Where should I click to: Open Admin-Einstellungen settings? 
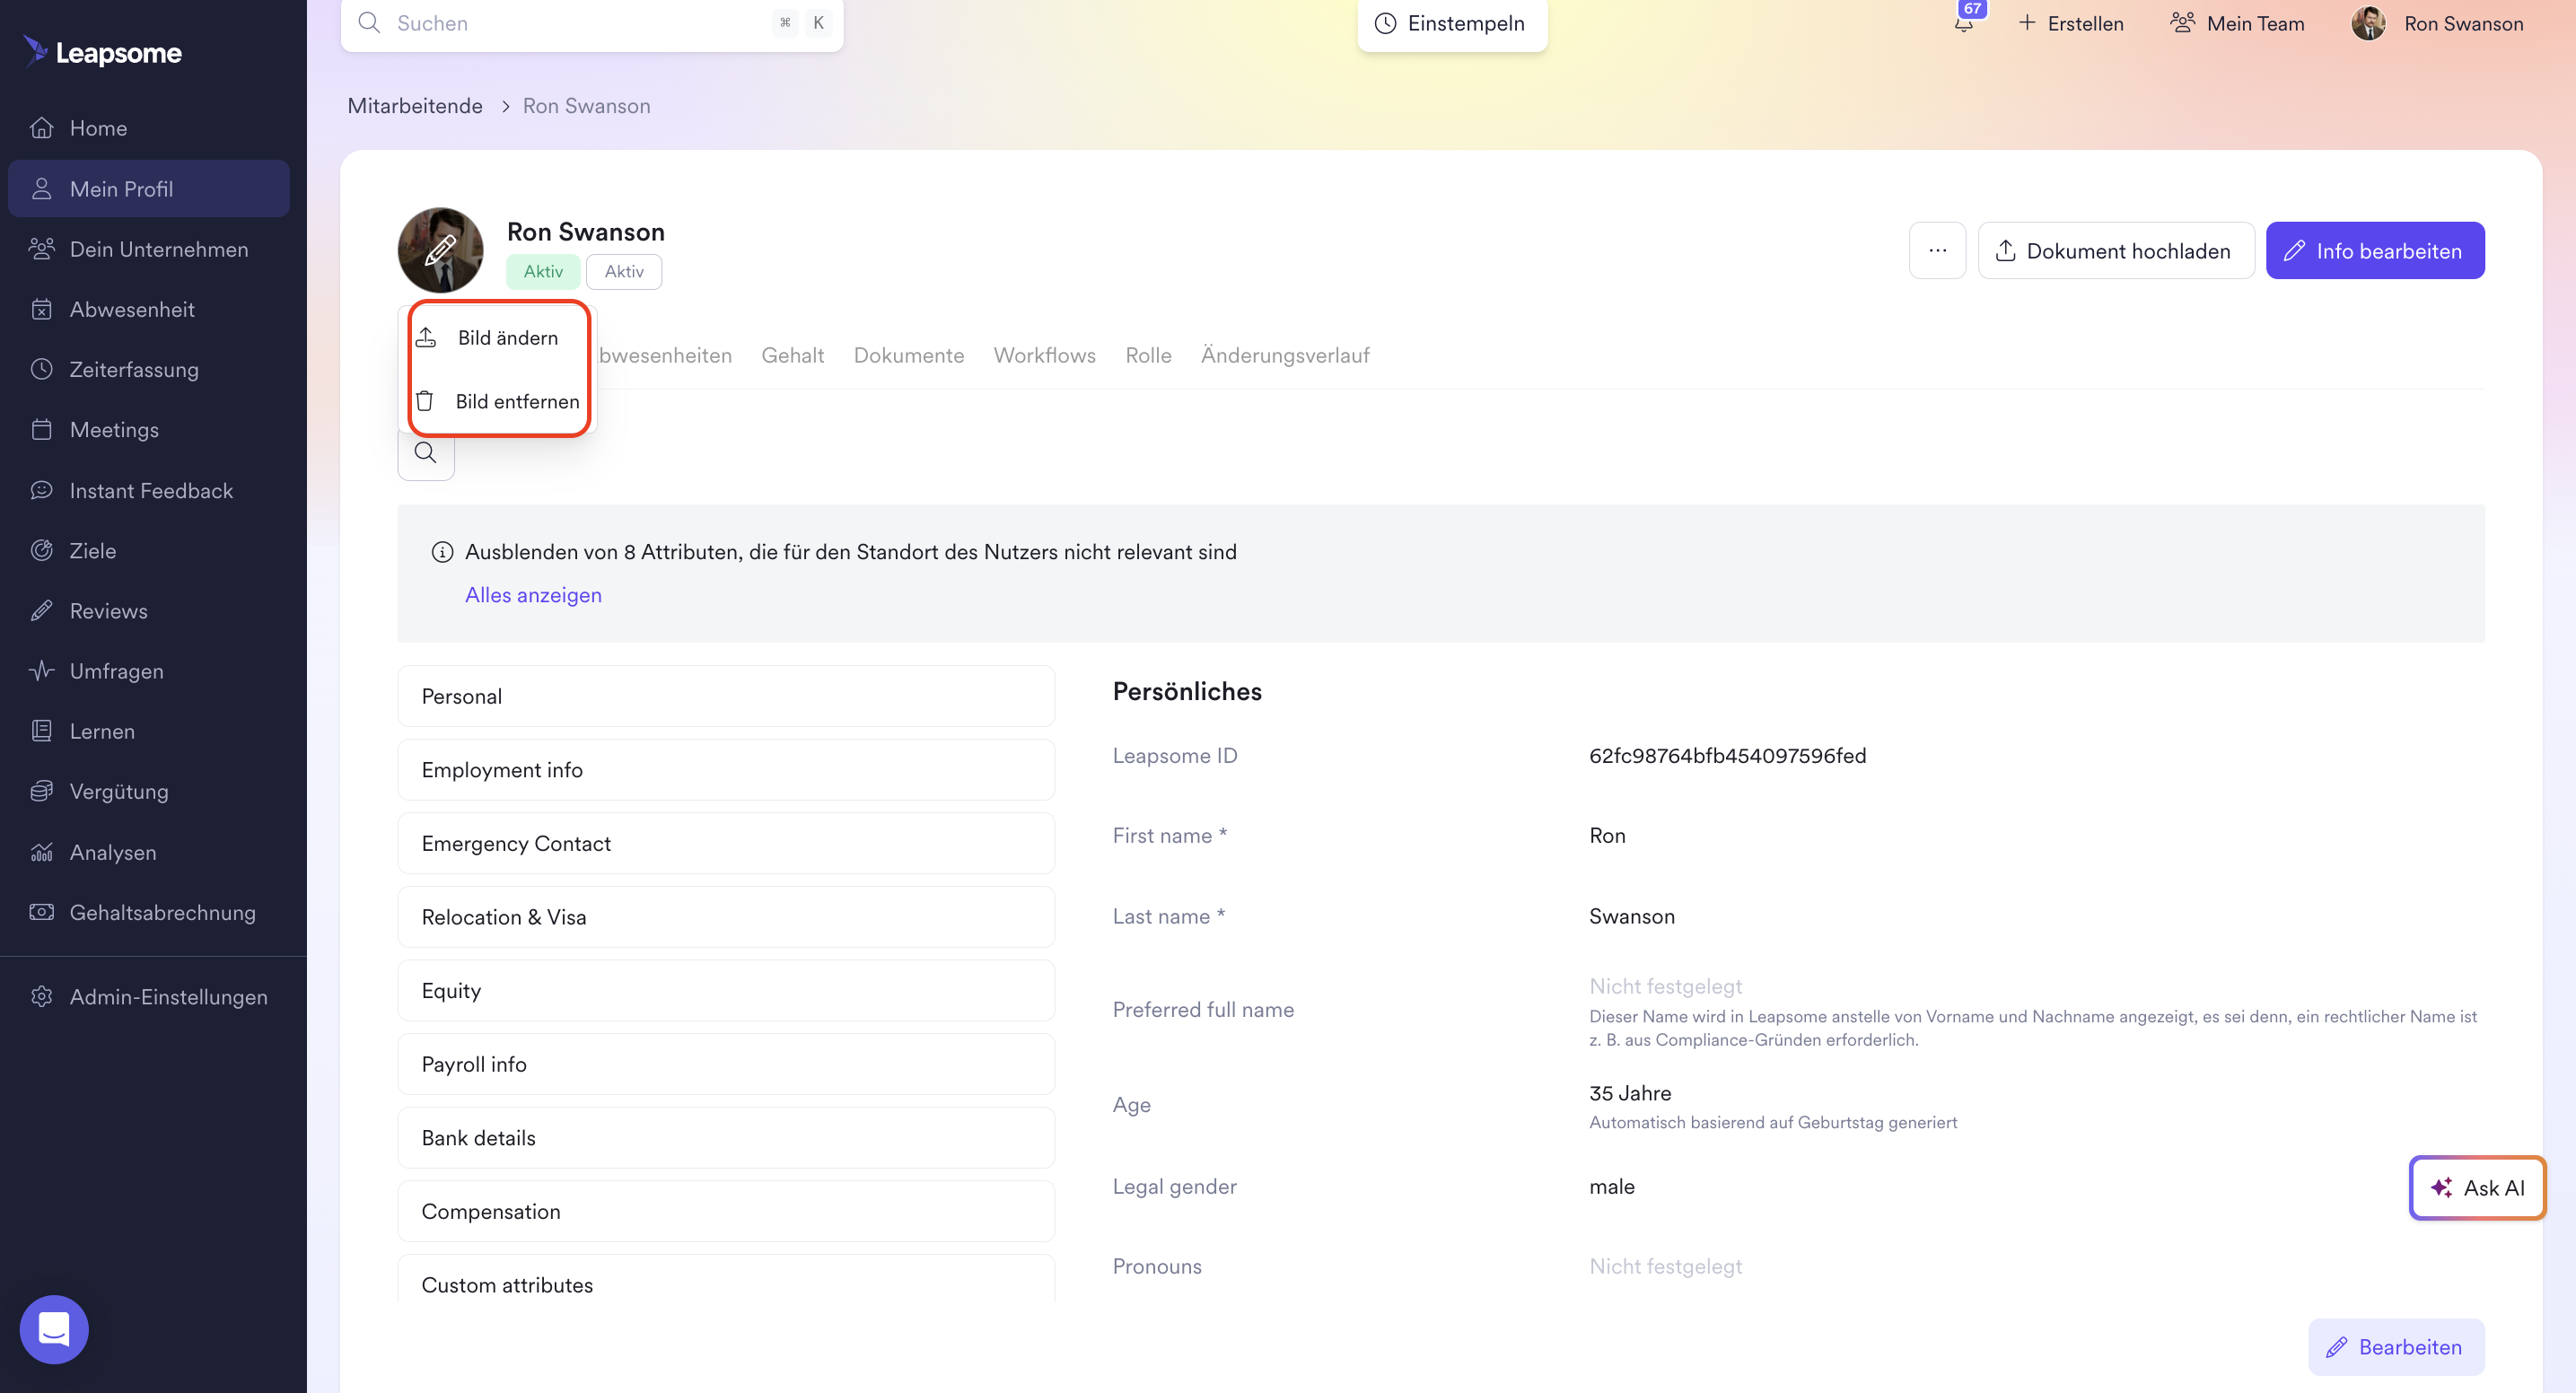click(168, 997)
